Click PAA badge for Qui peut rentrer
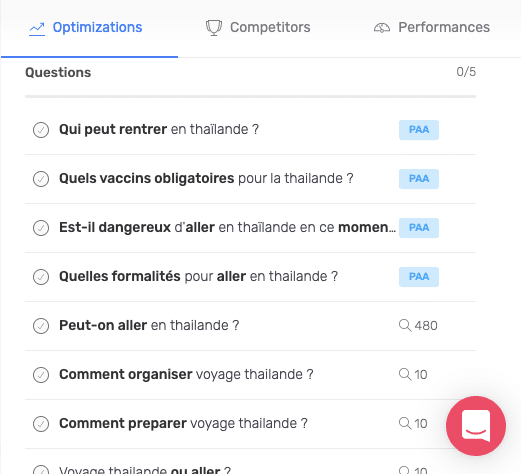This screenshot has height=474, width=521. click(419, 130)
